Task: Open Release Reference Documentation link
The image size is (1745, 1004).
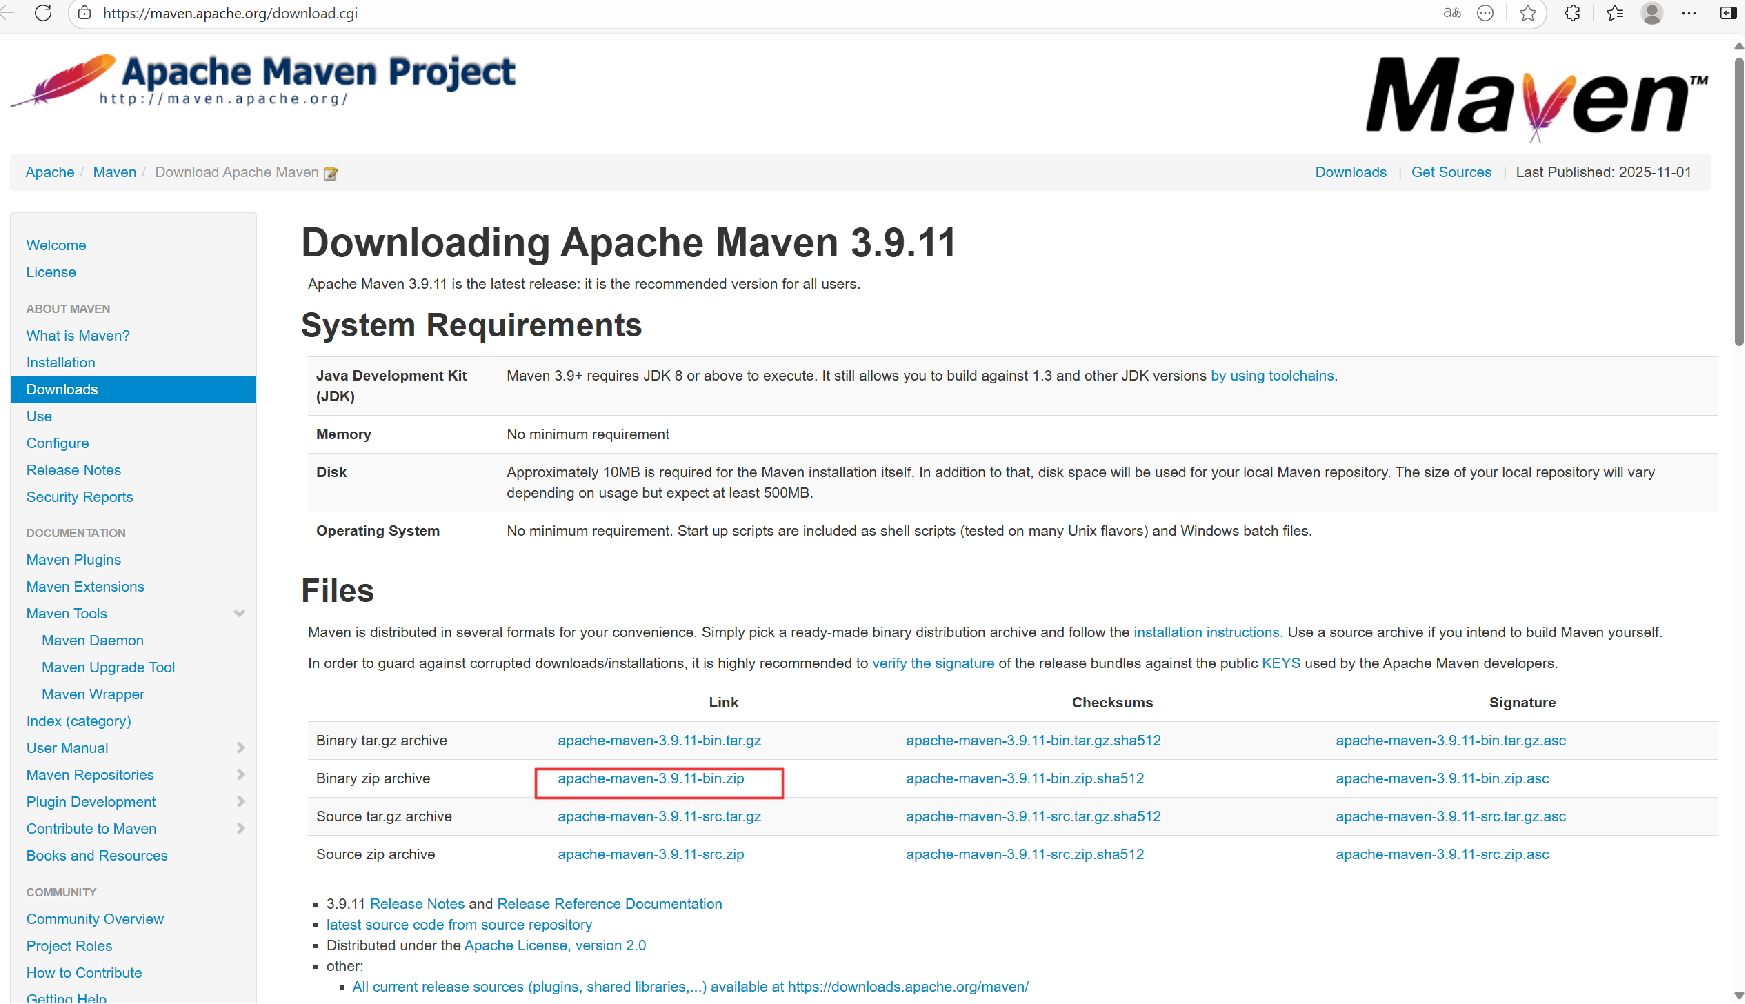Action: point(609,904)
